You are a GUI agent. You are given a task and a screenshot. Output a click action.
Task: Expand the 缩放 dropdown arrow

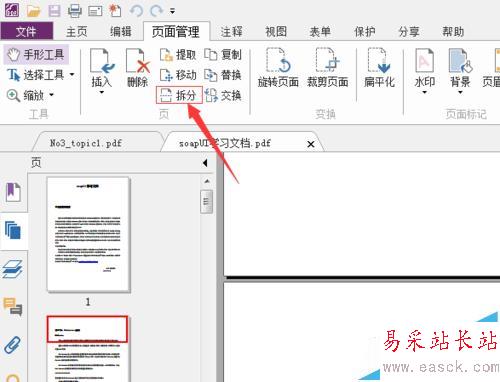pyautogui.click(x=52, y=95)
